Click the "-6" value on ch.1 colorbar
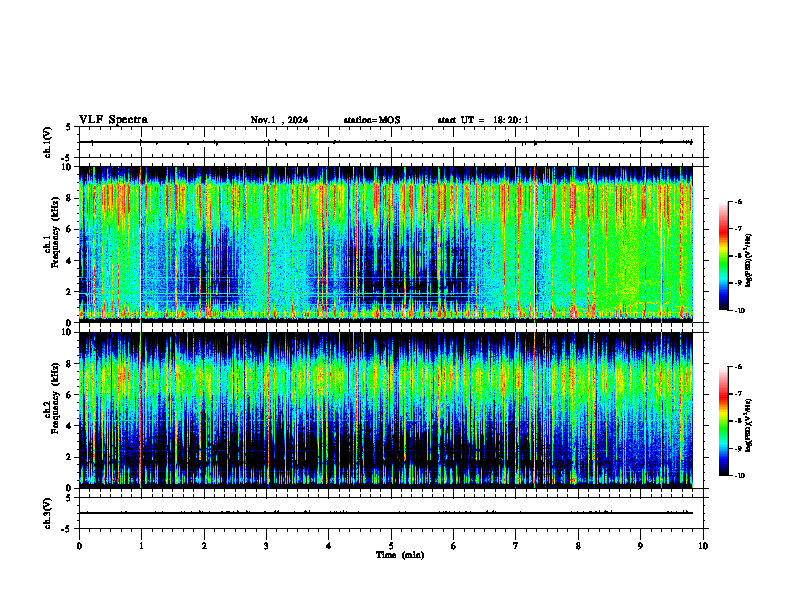792x612 pixels. [738, 202]
